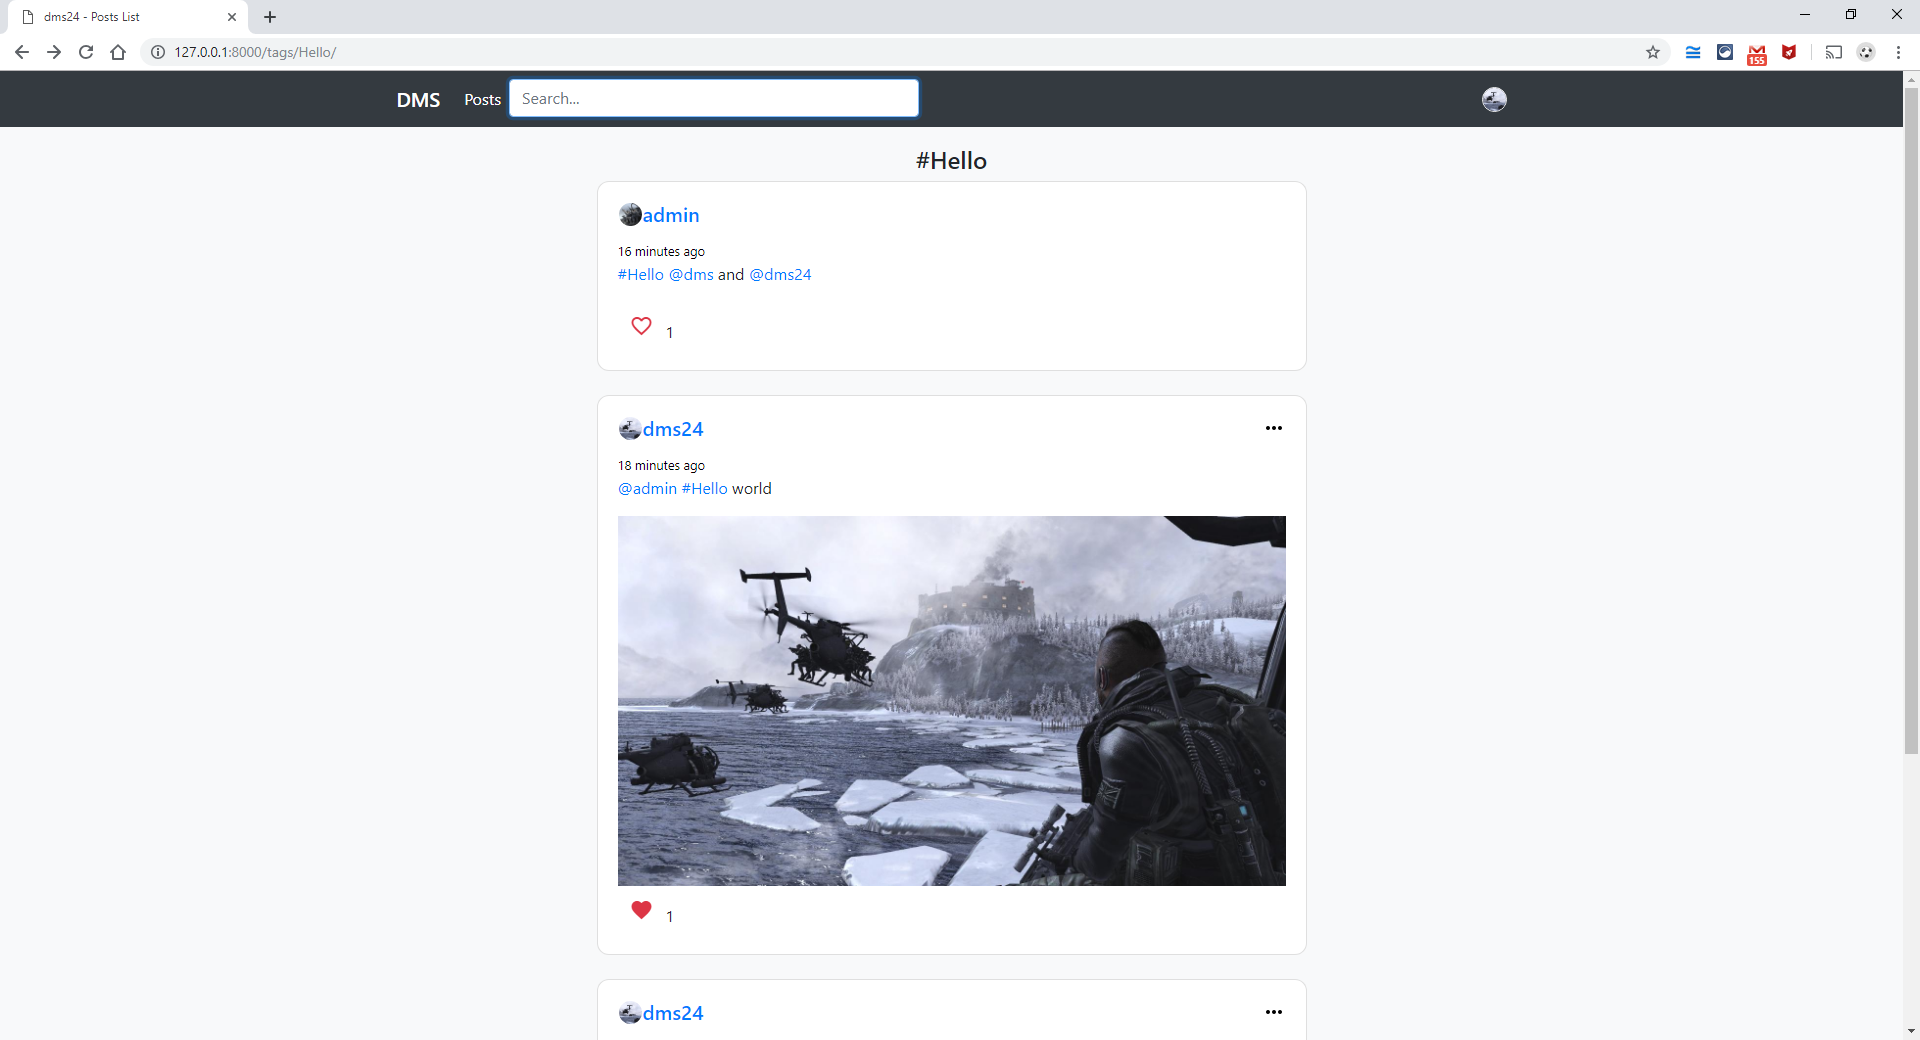Click admin's avatar on first post
1920x1040 pixels.
[630, 215]
